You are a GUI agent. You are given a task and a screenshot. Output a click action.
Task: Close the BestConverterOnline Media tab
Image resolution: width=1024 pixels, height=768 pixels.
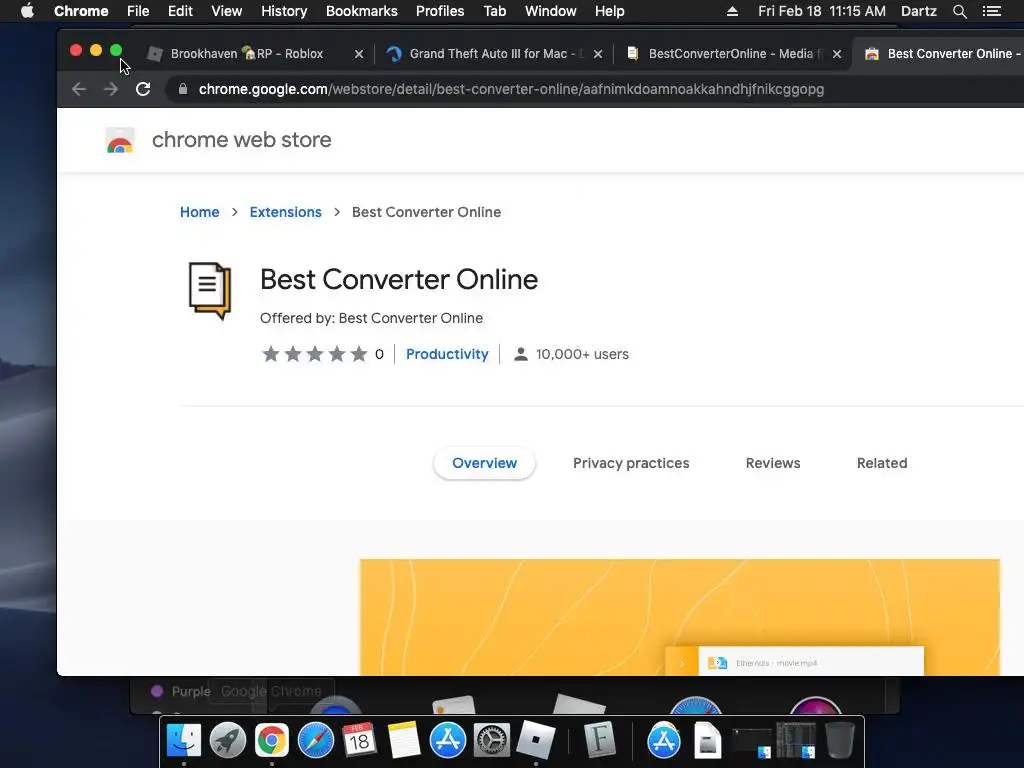[x=837, y=54]
